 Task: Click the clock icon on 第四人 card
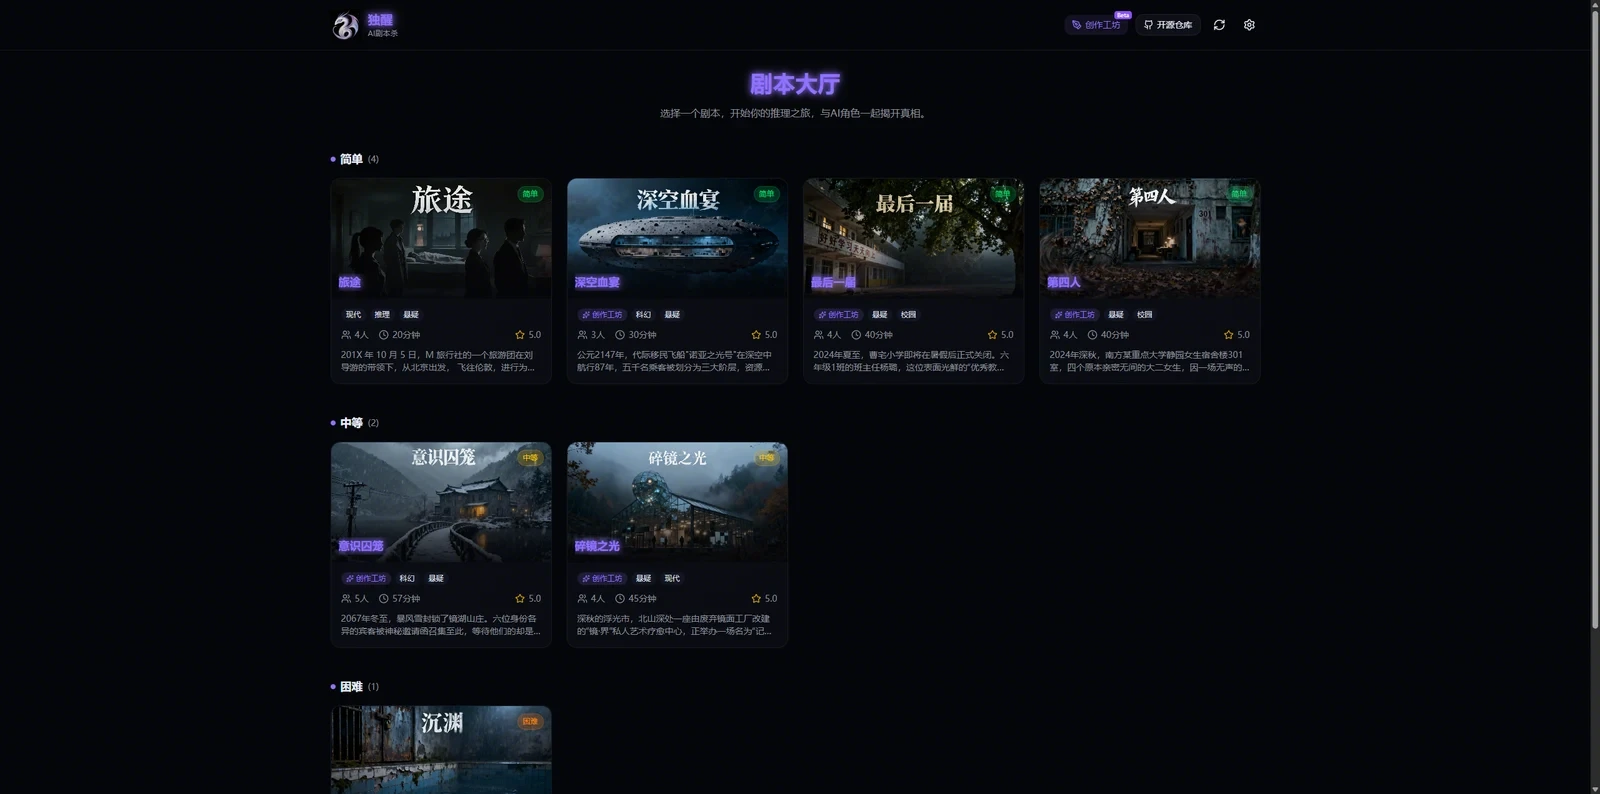1091,335
